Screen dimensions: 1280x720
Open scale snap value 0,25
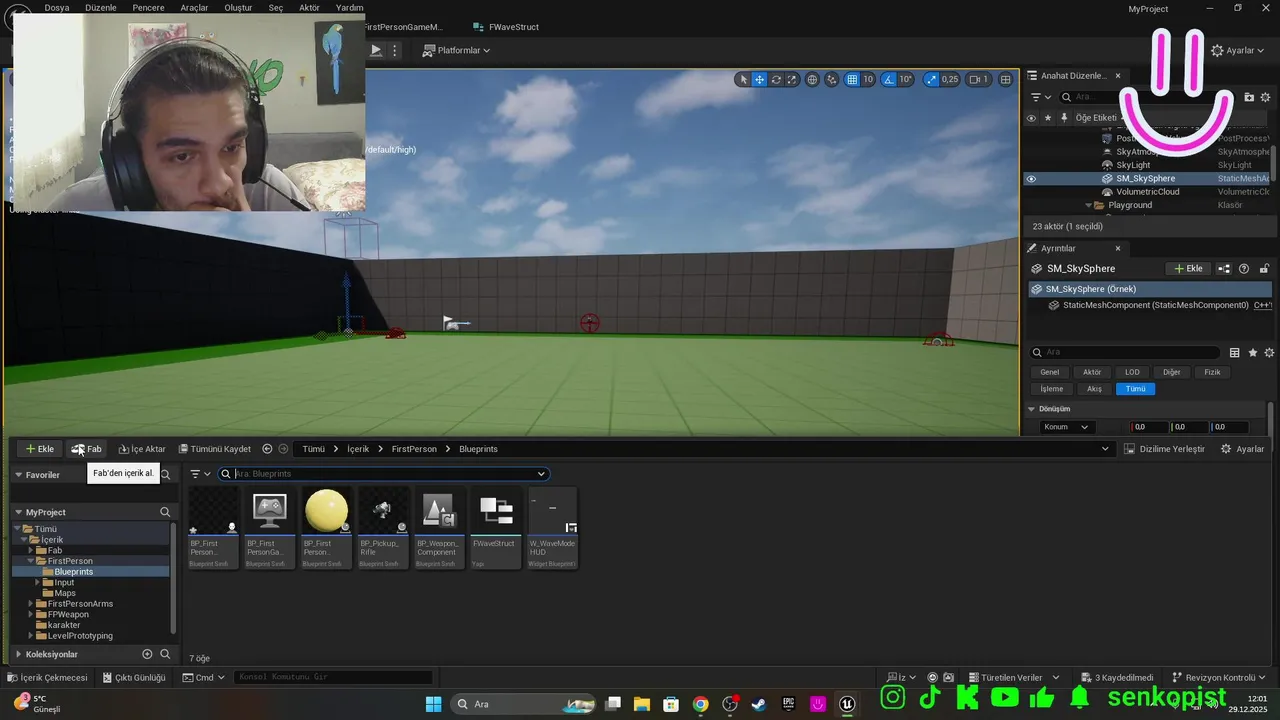pos(950,79)
